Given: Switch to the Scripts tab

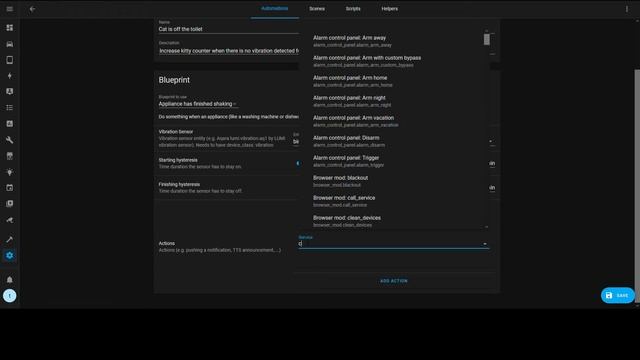Looking at the screenshot, I should pyautogui.click(x=353, y=9).
